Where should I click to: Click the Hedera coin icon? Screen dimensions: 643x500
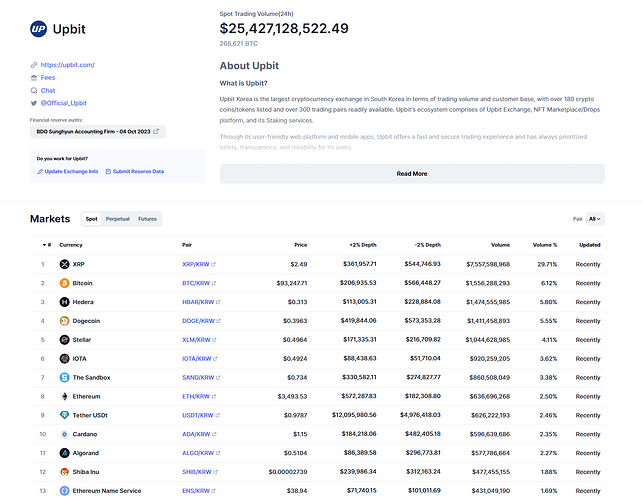pos(64,302)
